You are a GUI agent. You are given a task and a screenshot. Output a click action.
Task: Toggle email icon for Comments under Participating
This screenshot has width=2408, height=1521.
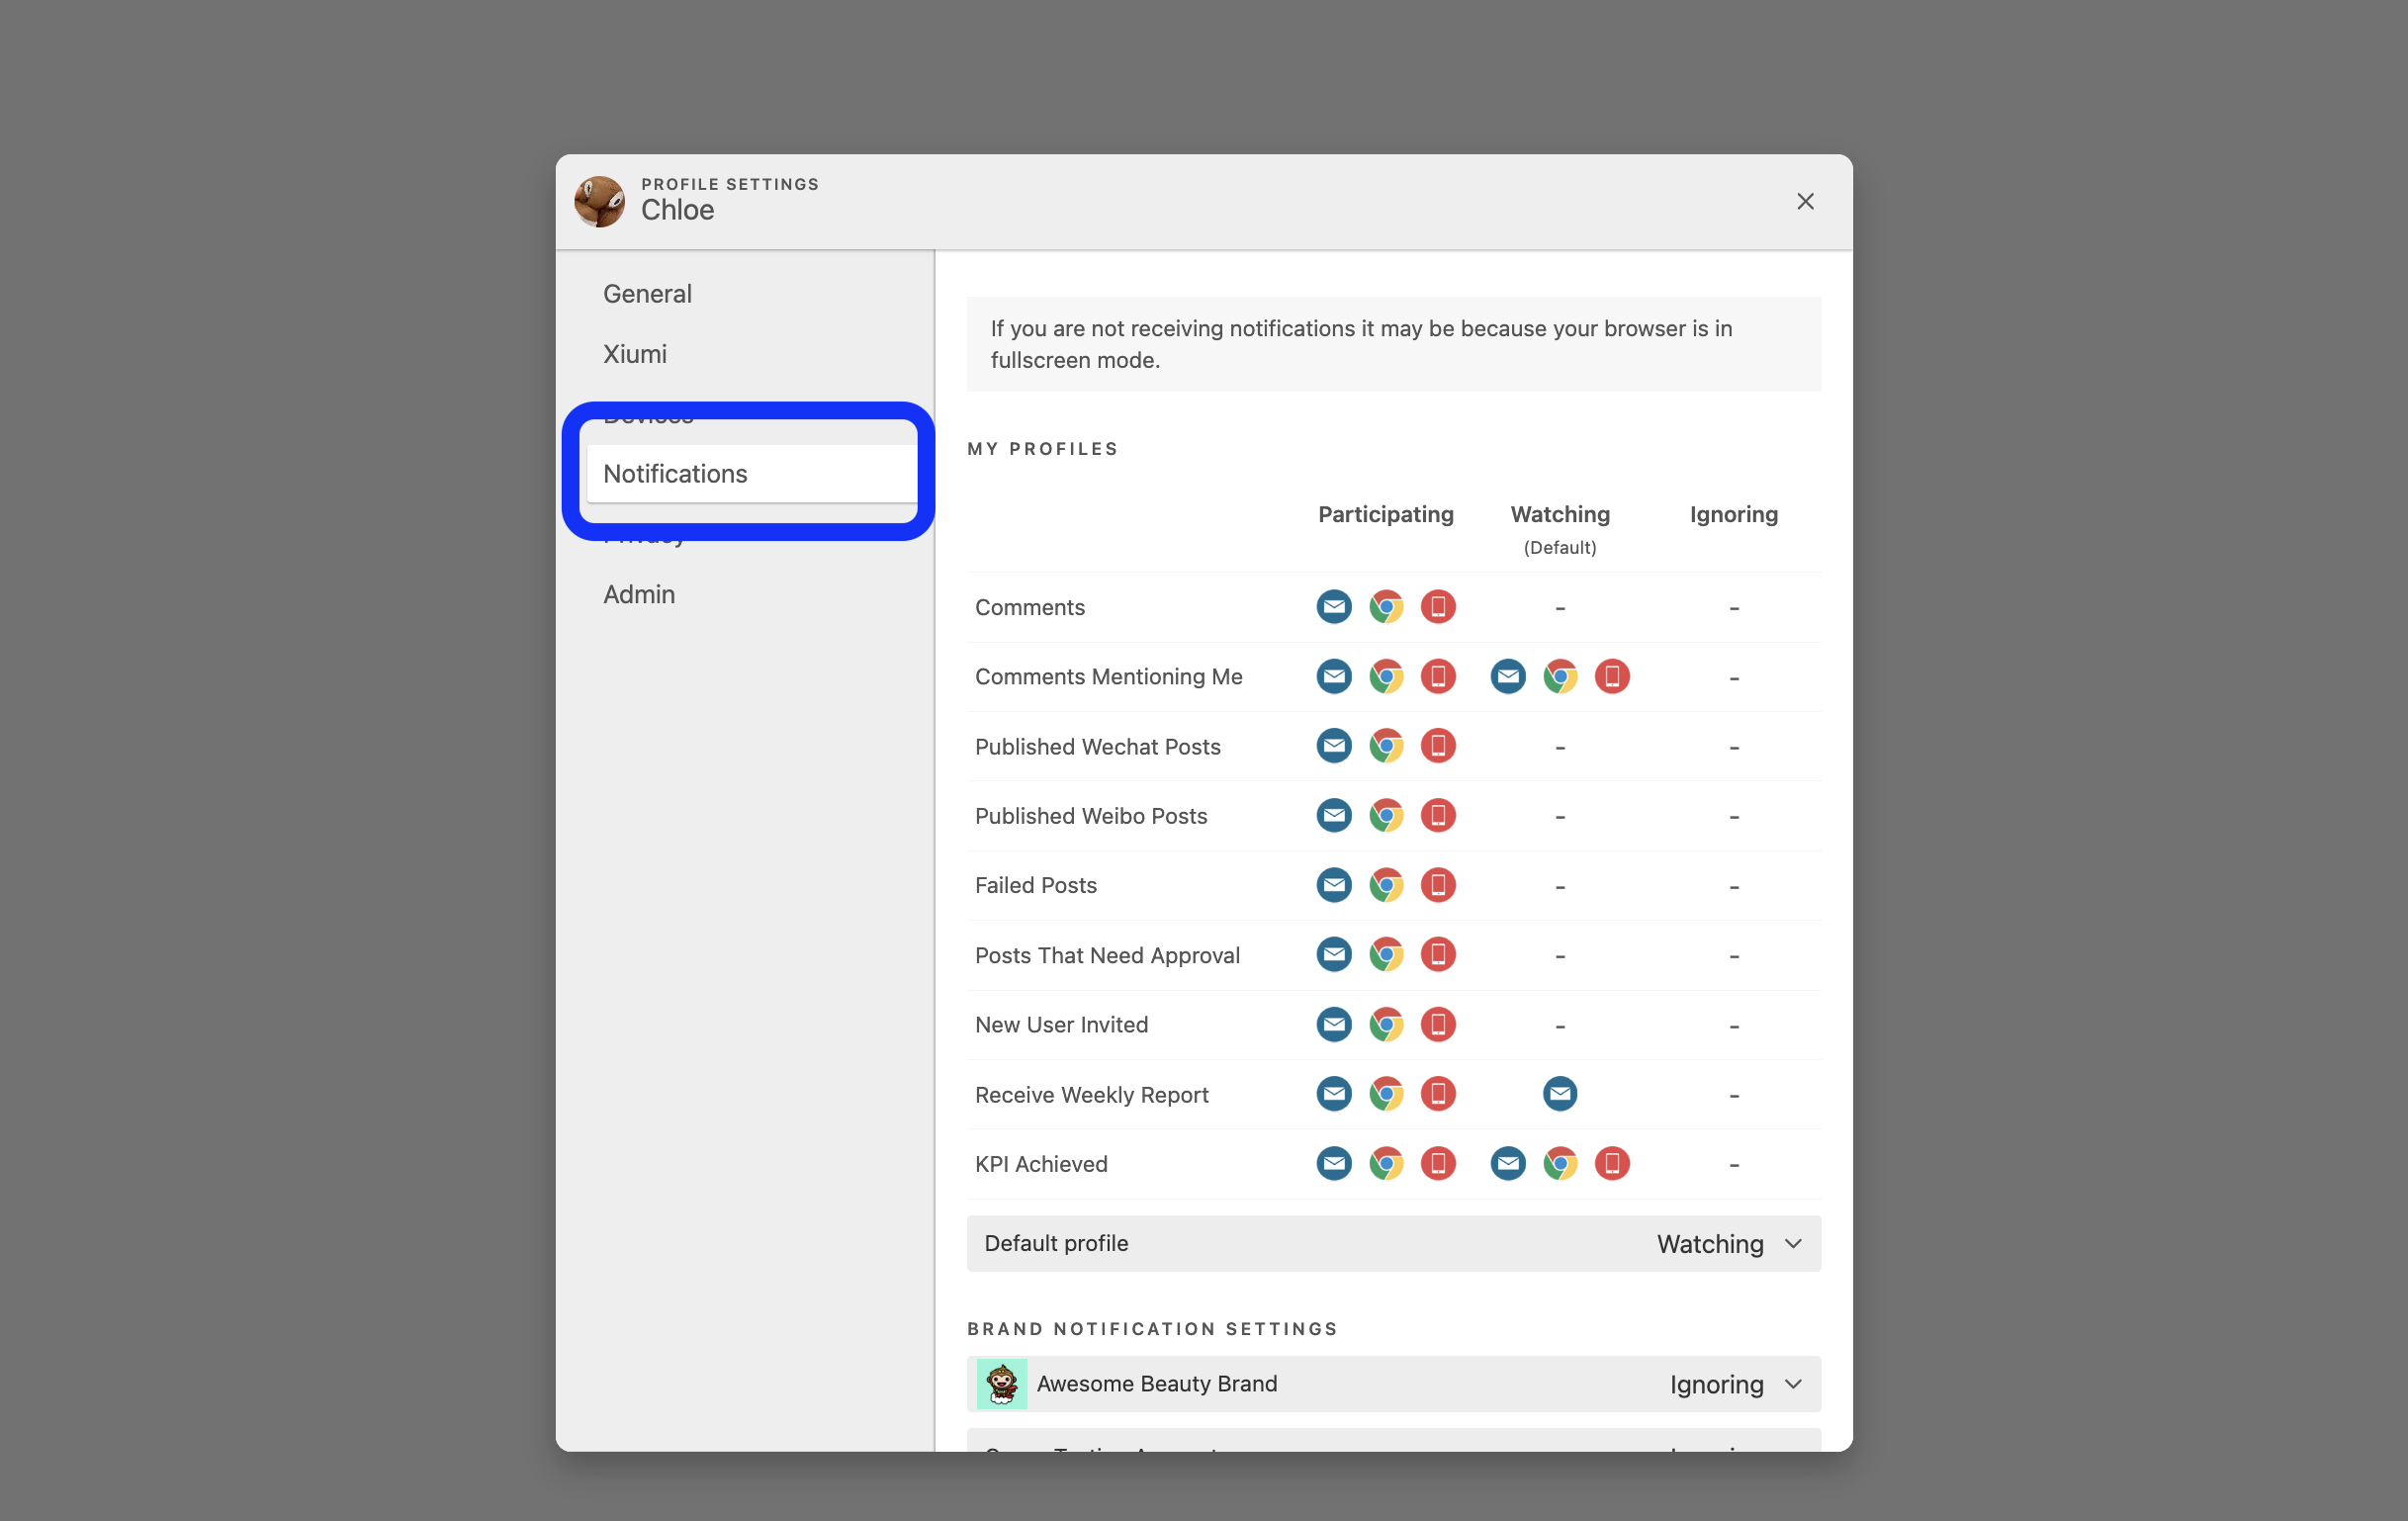coord(1334,607)
